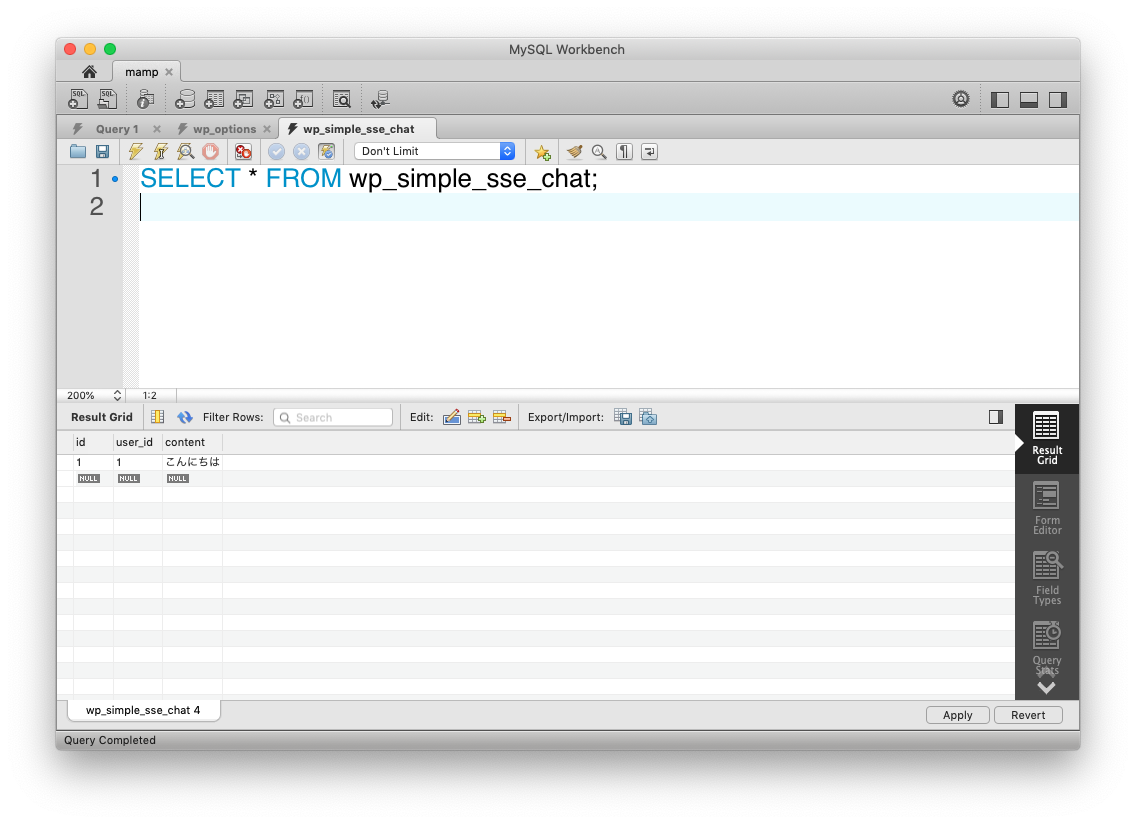Create a new table with the toolbar icon
This screenshot has height=824, width=1136.
(x=213, y=98)
